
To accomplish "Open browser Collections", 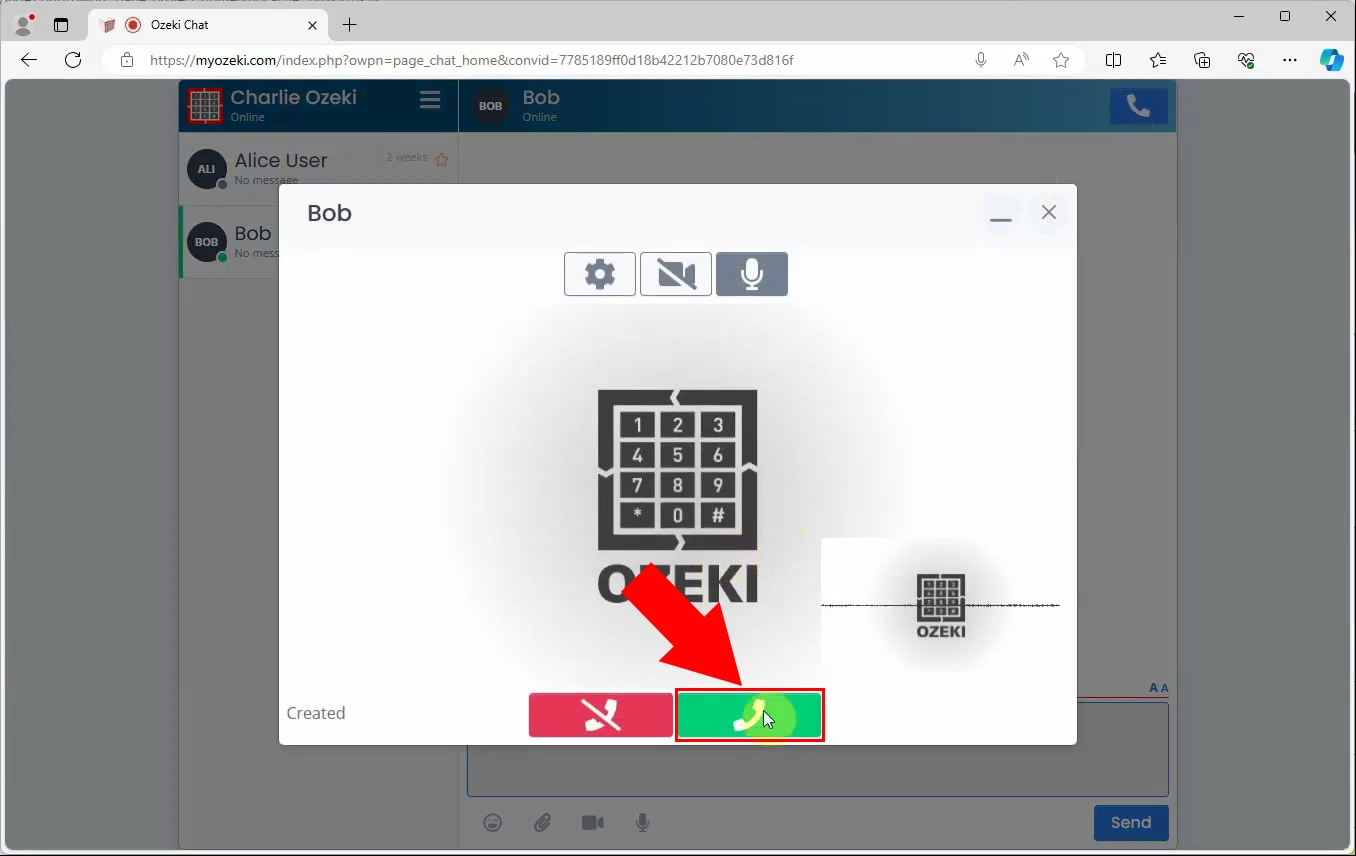I will [1202, 60].
